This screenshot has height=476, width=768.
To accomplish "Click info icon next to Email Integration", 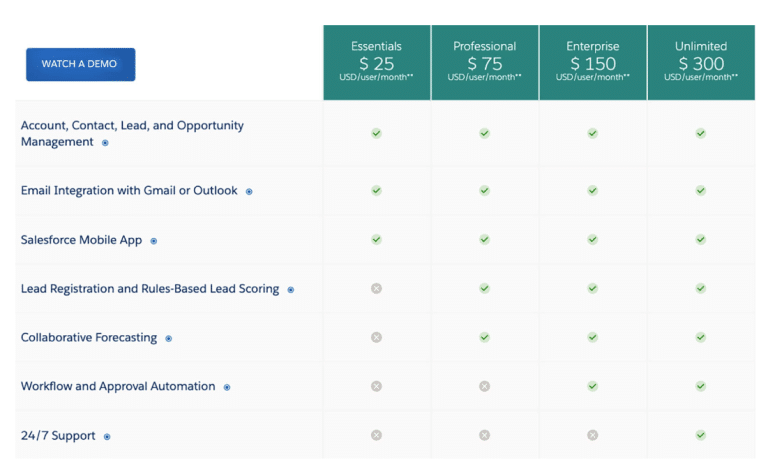I will coord(249,191).
